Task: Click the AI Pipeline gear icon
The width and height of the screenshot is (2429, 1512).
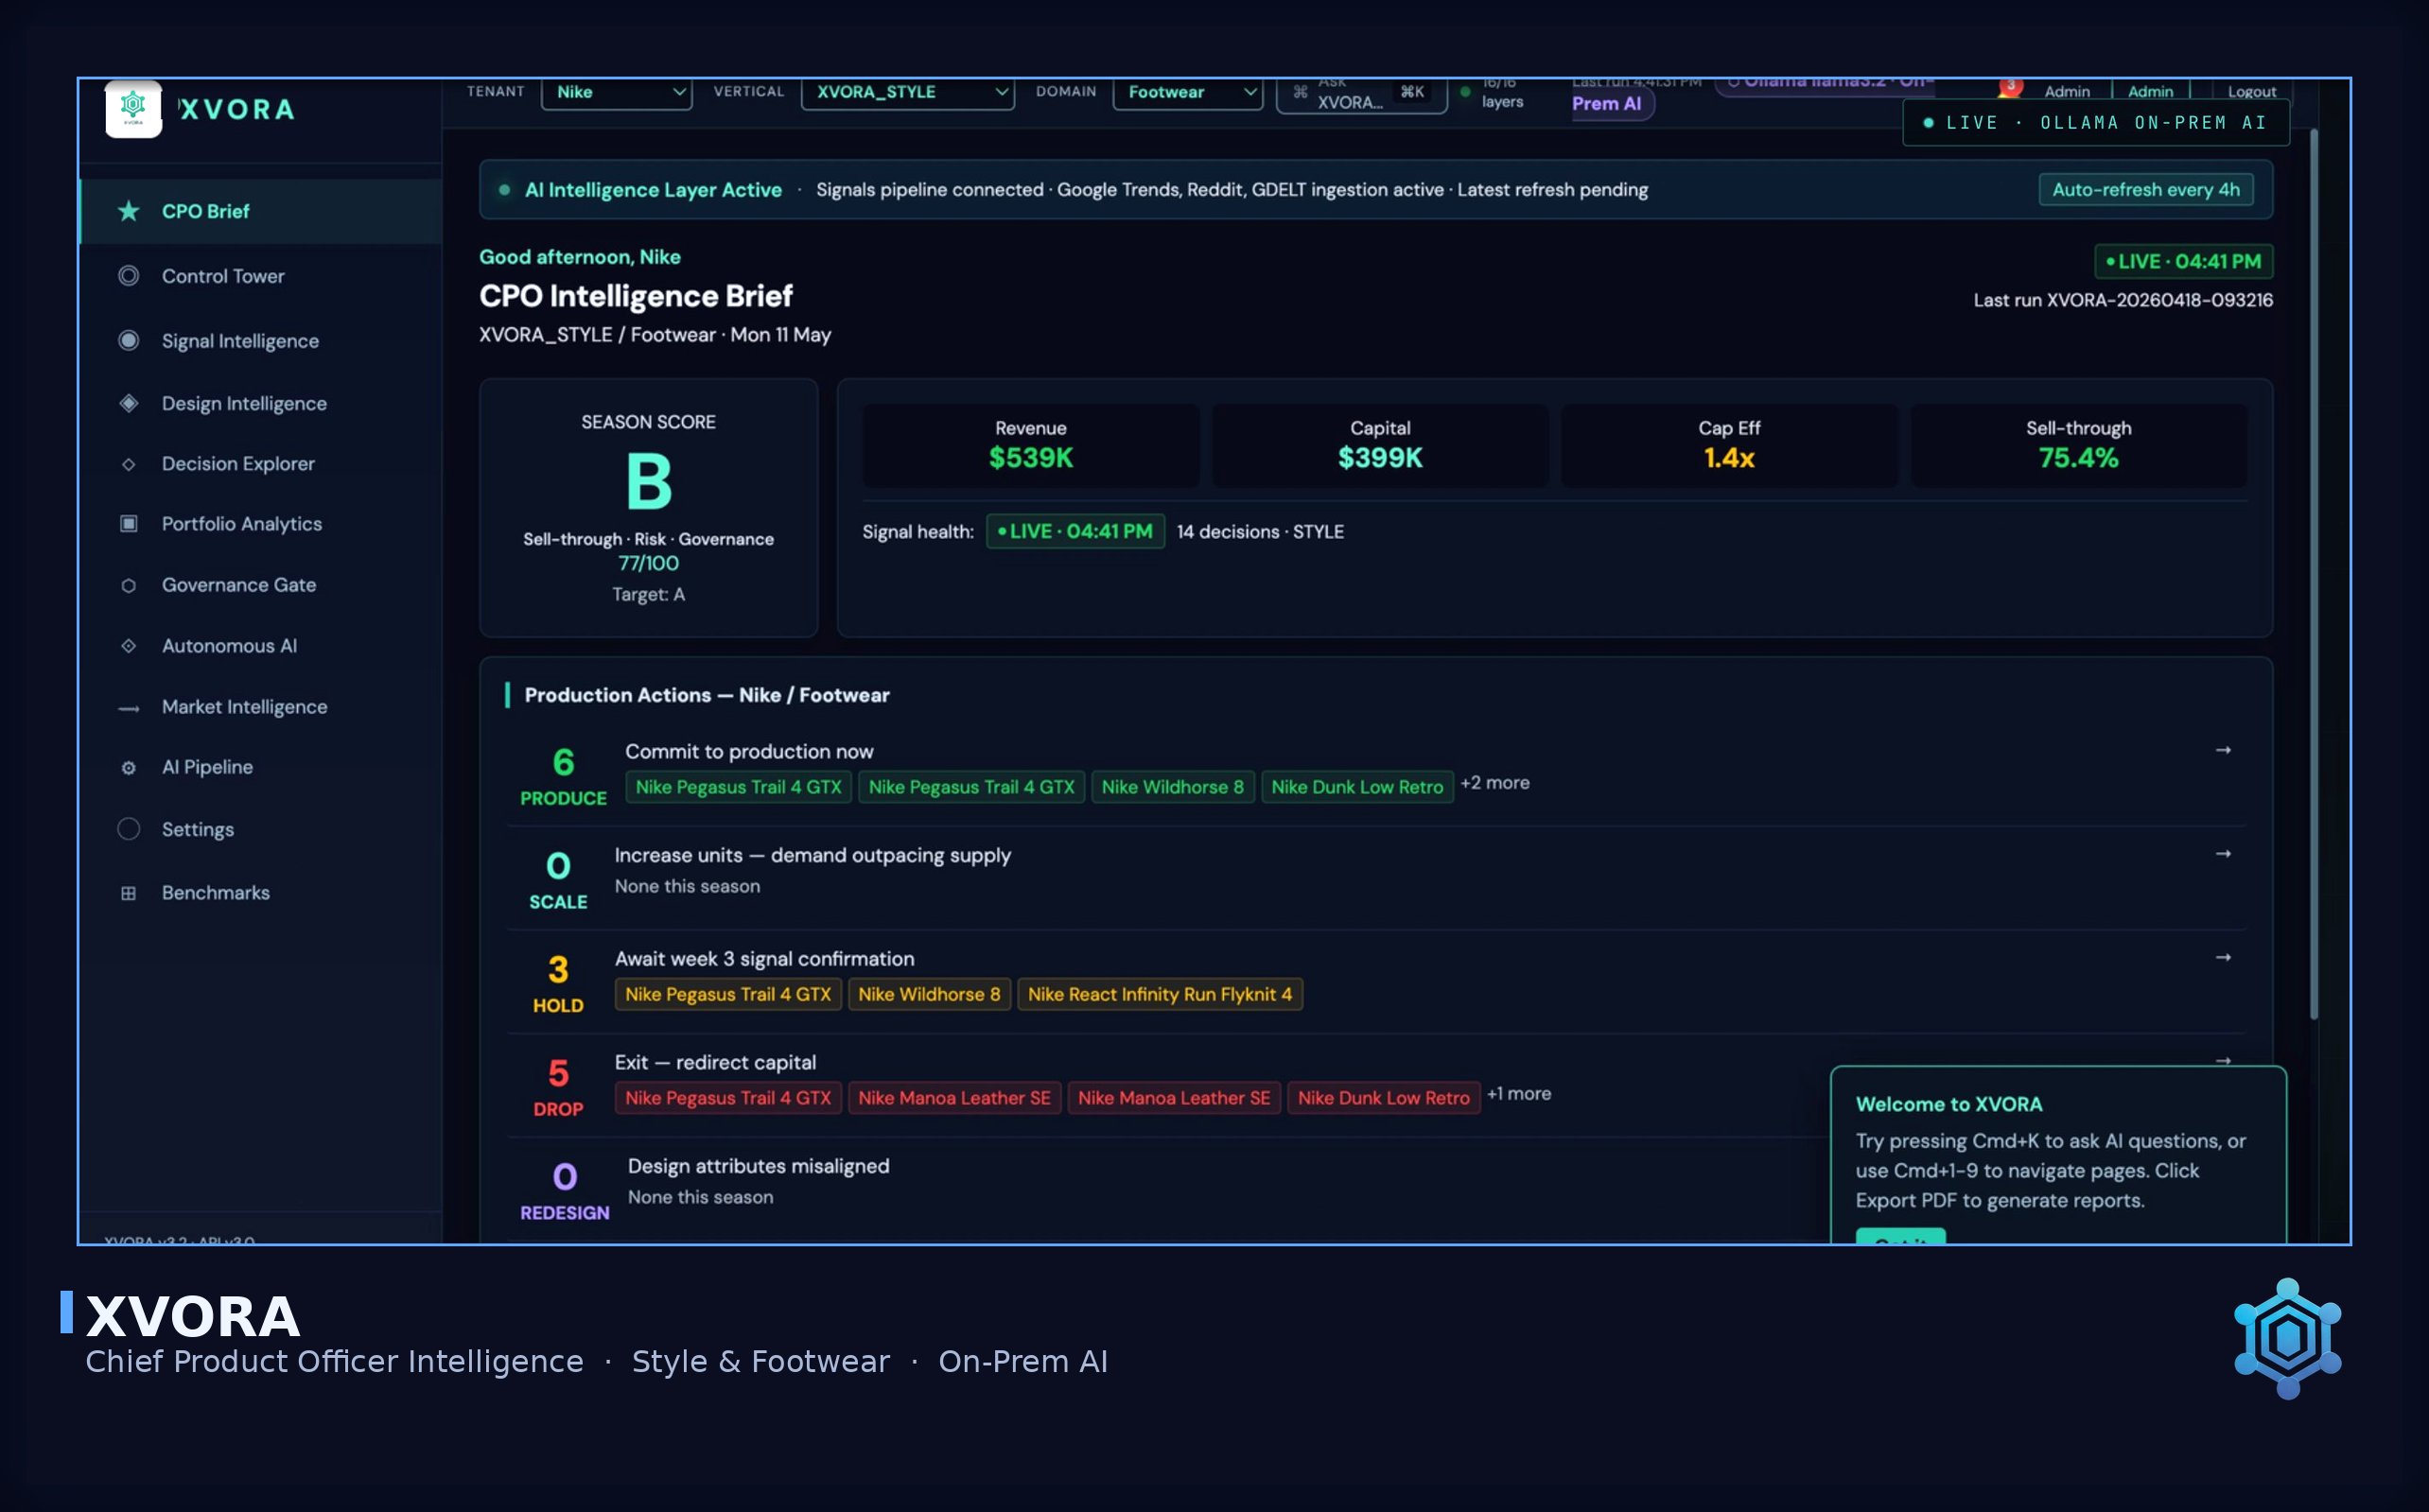Action: pyautogui.click(x=128, y=768)
